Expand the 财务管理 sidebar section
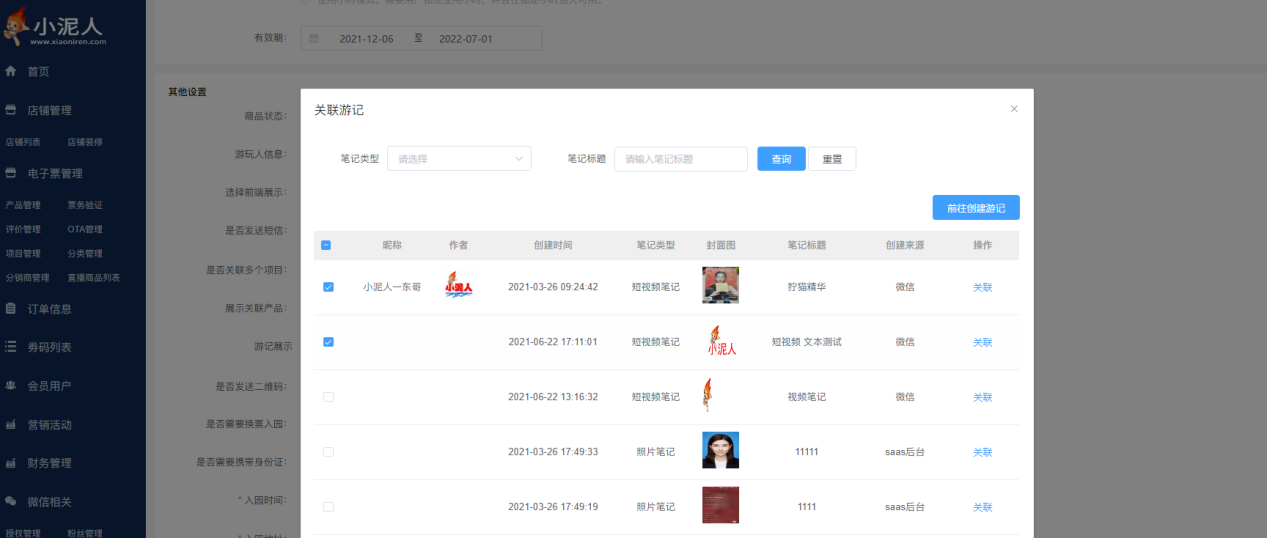 click(x=49, y=463)
